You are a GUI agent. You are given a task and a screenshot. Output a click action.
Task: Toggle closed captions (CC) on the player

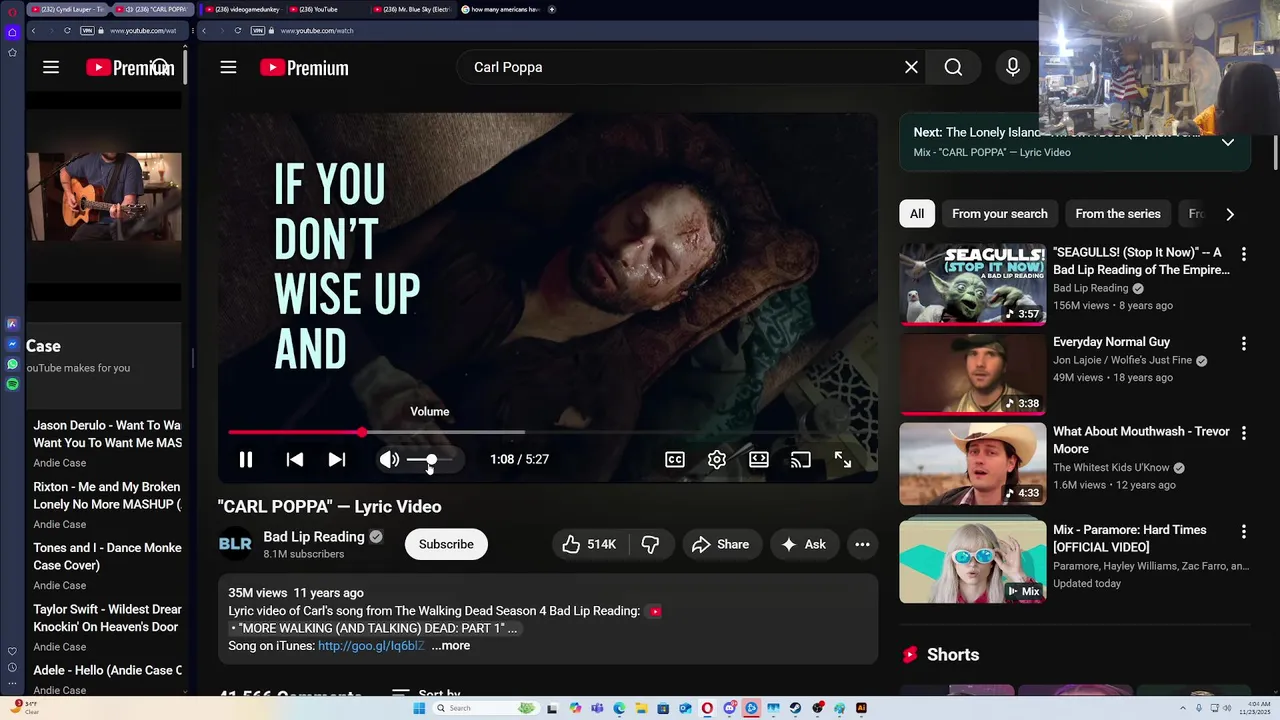pos(675,460)
